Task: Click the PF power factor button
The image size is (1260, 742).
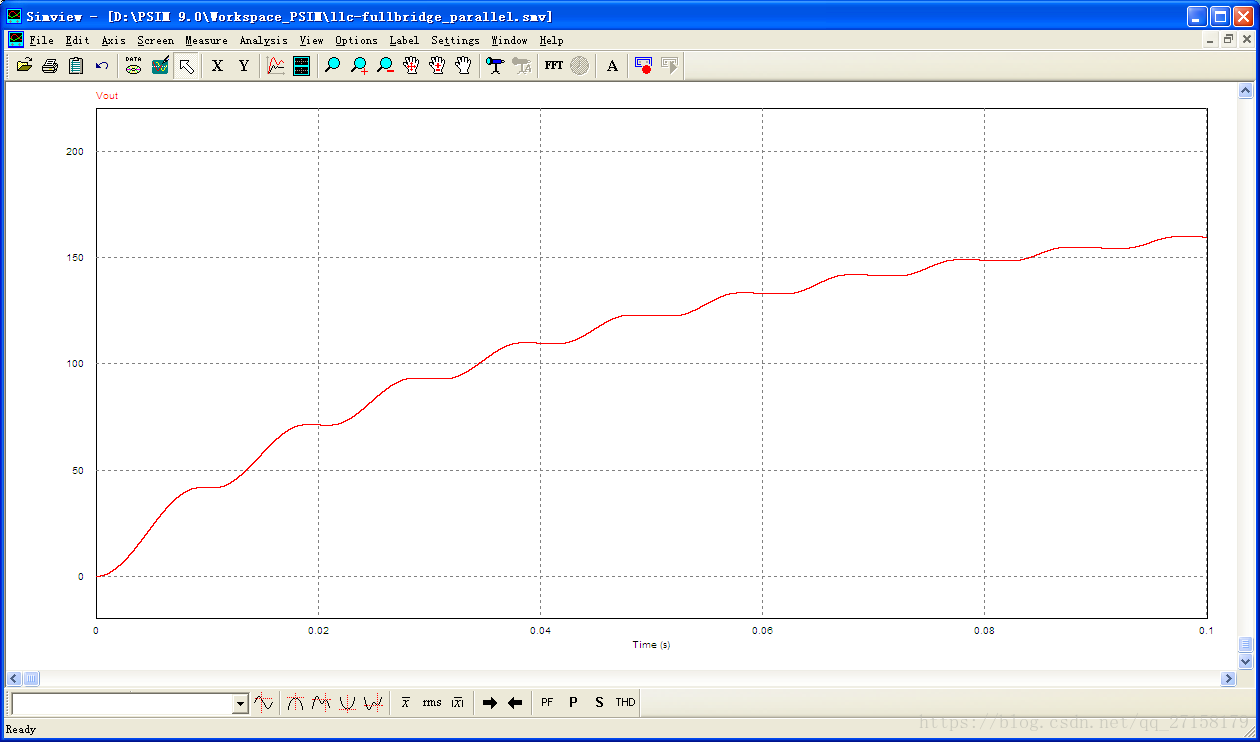Action: click(547, 703)
